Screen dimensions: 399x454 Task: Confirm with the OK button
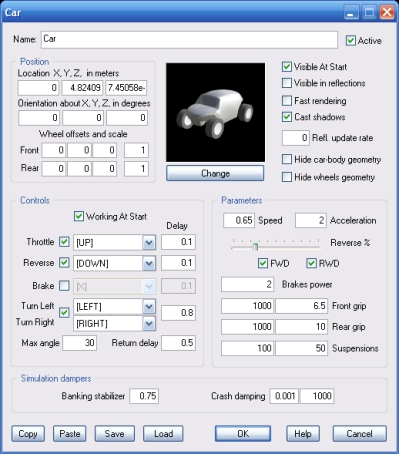[x=243, y=434]
